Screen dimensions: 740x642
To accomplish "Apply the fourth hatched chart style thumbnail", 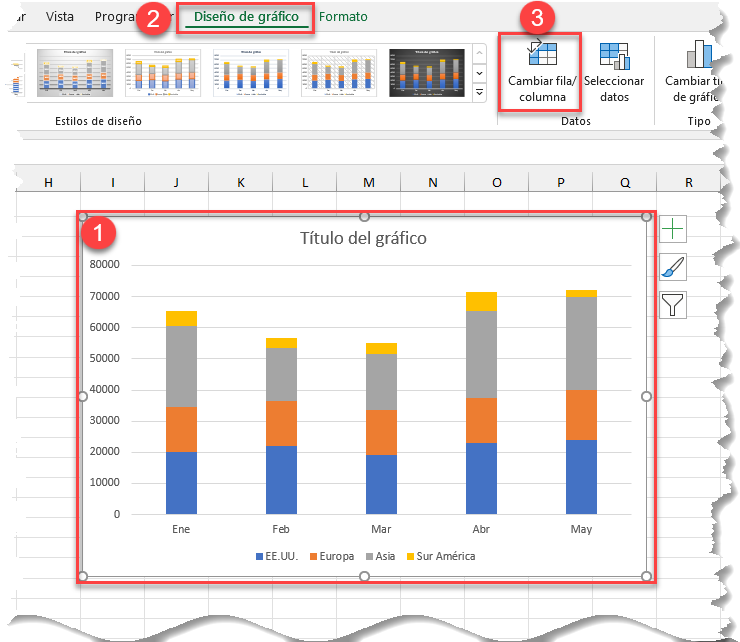I will tap(339, 73).
